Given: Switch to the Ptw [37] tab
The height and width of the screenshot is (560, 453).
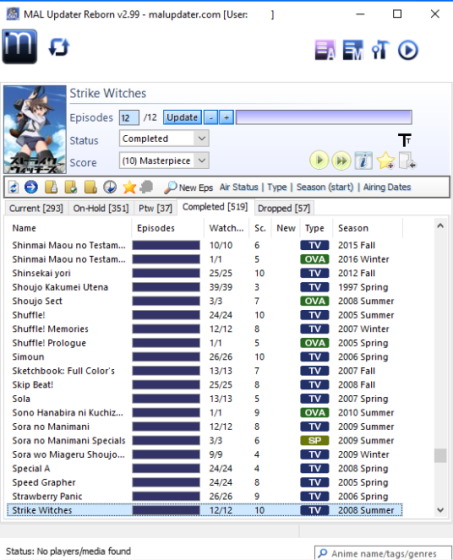Looking at the screenshot, I should (155, 208).
